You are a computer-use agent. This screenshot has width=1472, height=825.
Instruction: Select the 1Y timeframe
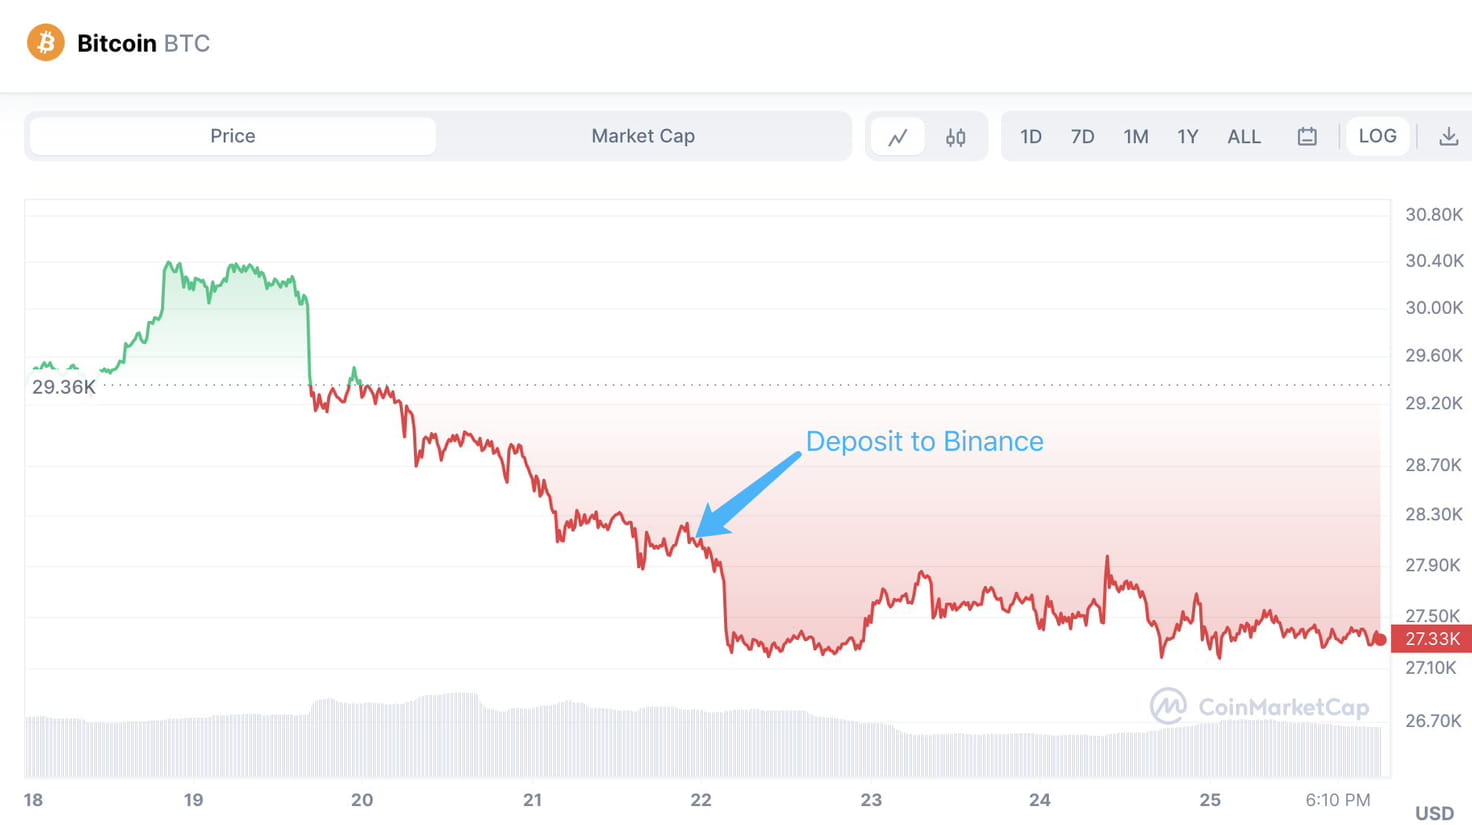[x=1188, y=136]
